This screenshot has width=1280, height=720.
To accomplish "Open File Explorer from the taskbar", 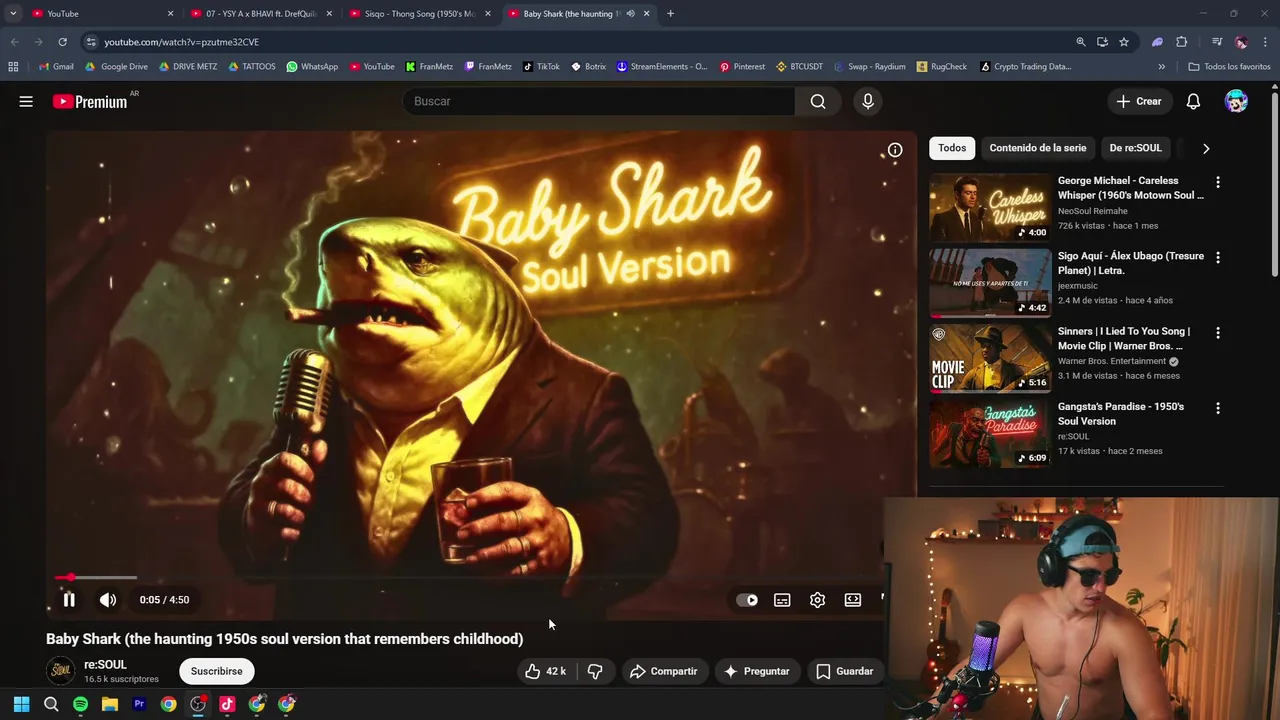I will (x=110, y=704).
